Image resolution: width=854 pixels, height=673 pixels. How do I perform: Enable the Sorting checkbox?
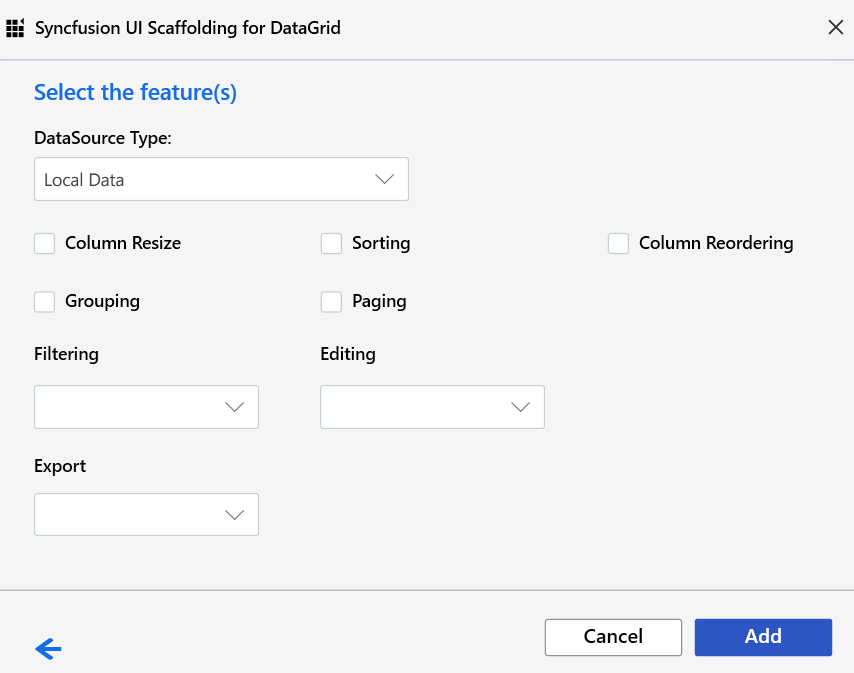[331, 243]
